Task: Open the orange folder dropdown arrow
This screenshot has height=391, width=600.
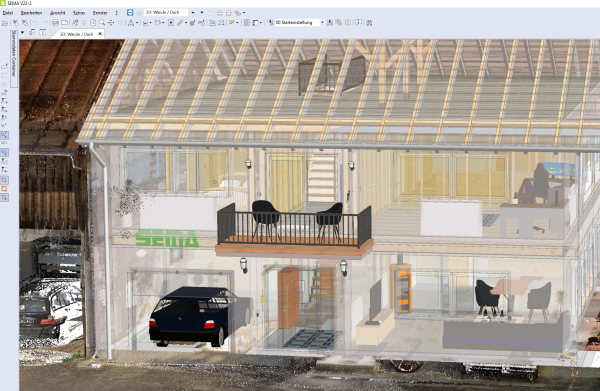Action: [x=237, y=23]
